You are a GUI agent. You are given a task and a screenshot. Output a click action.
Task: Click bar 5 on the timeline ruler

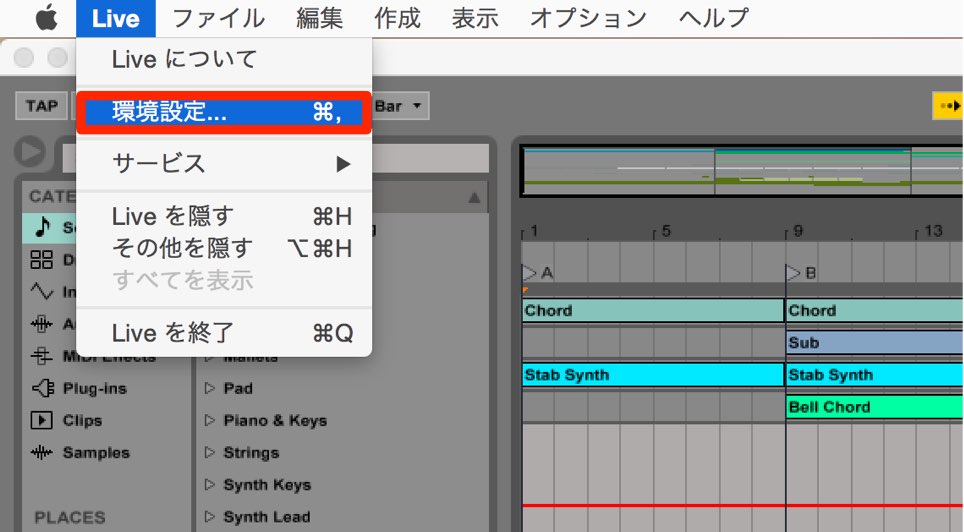tap(665, 231)
